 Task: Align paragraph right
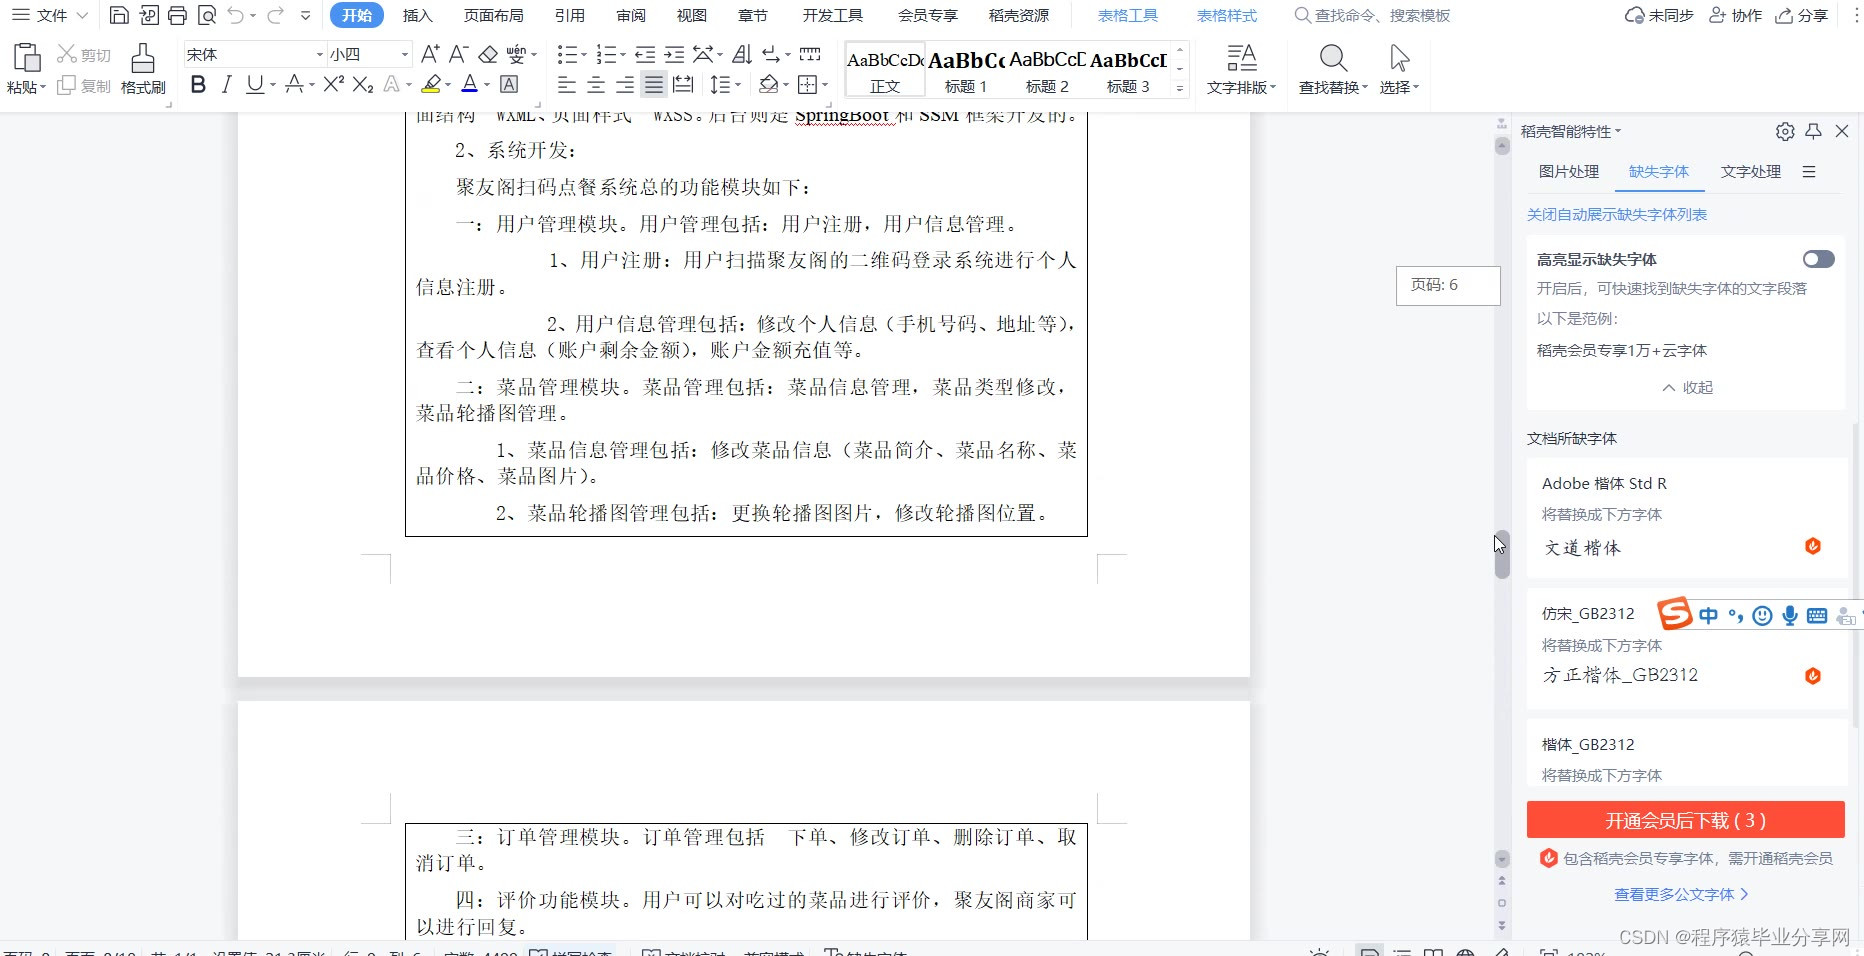625,85
